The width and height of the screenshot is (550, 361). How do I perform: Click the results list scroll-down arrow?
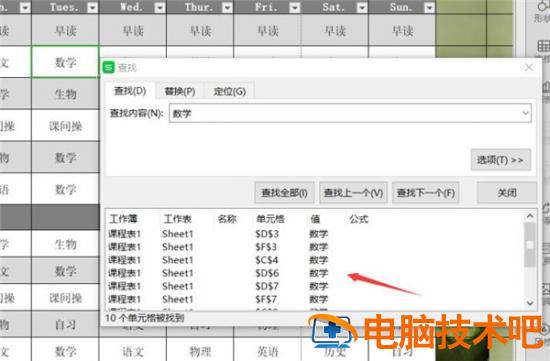[530, 303]
